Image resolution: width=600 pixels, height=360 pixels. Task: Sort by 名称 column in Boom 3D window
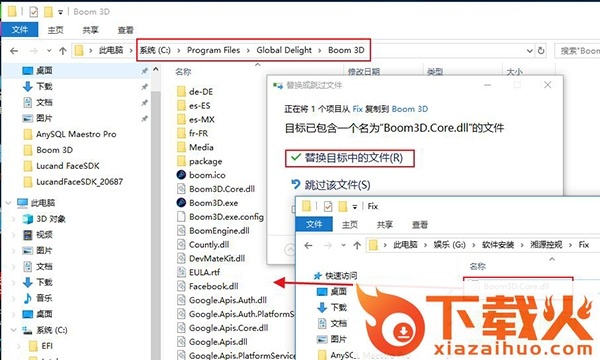(183, 72)
